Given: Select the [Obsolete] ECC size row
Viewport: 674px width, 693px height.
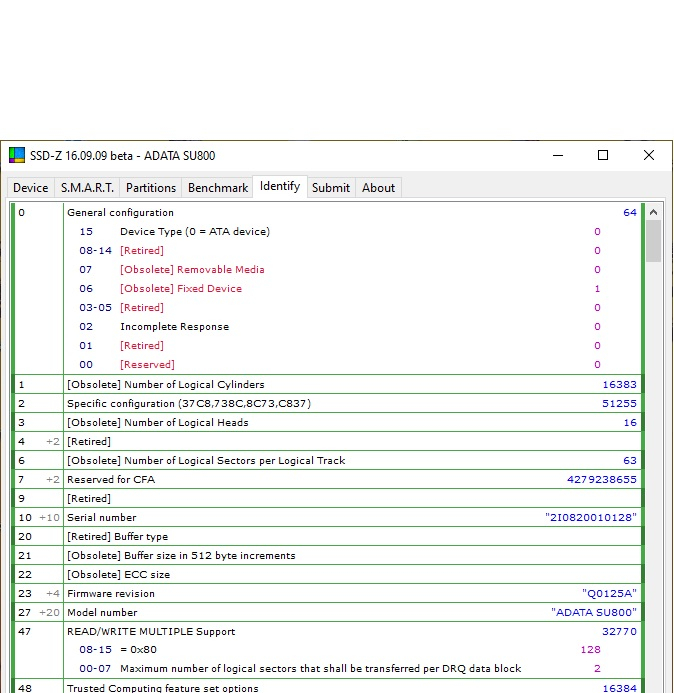Looking at the screenshot, I should [x=327, y=575].
